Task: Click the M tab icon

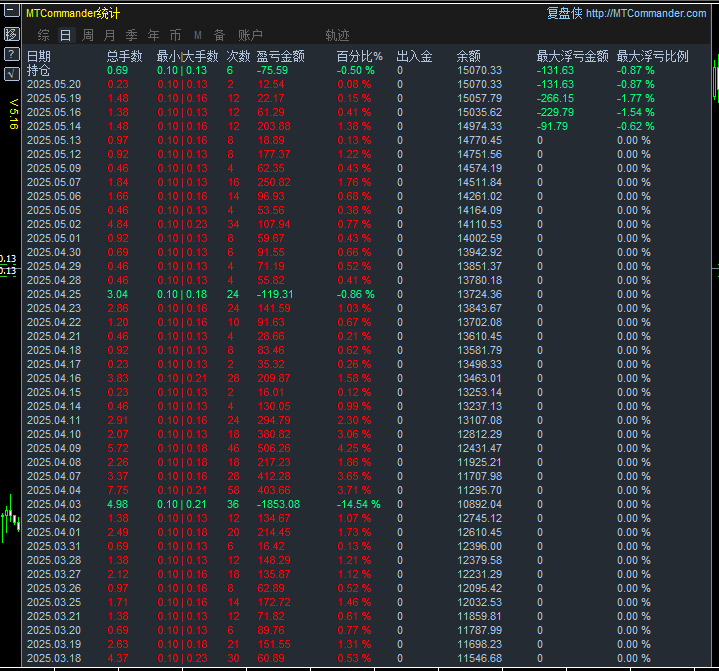Action: (198, 35)
